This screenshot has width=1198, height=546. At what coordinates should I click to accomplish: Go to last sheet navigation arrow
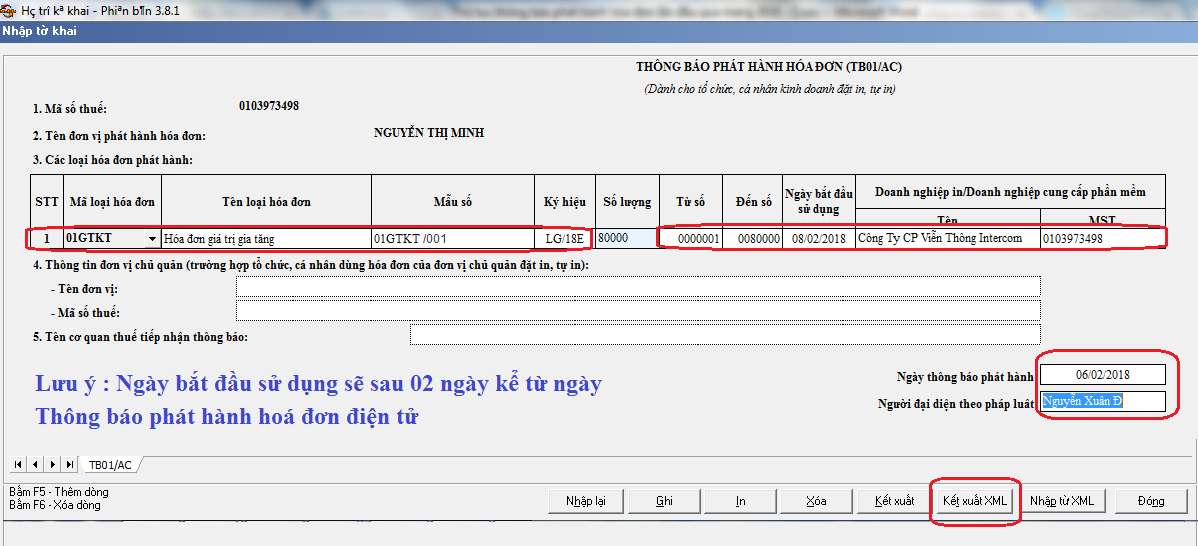click(70, 464)
